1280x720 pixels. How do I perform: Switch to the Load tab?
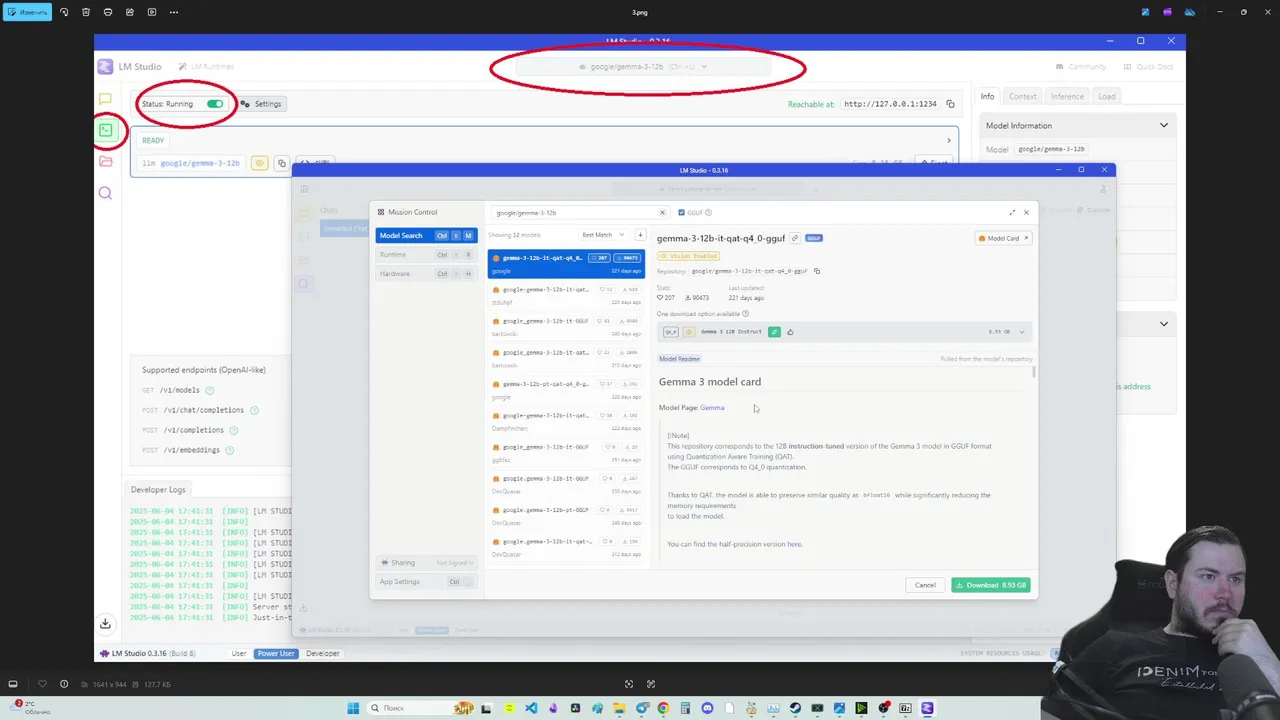pyautogui.click(x=1107, y=96)
